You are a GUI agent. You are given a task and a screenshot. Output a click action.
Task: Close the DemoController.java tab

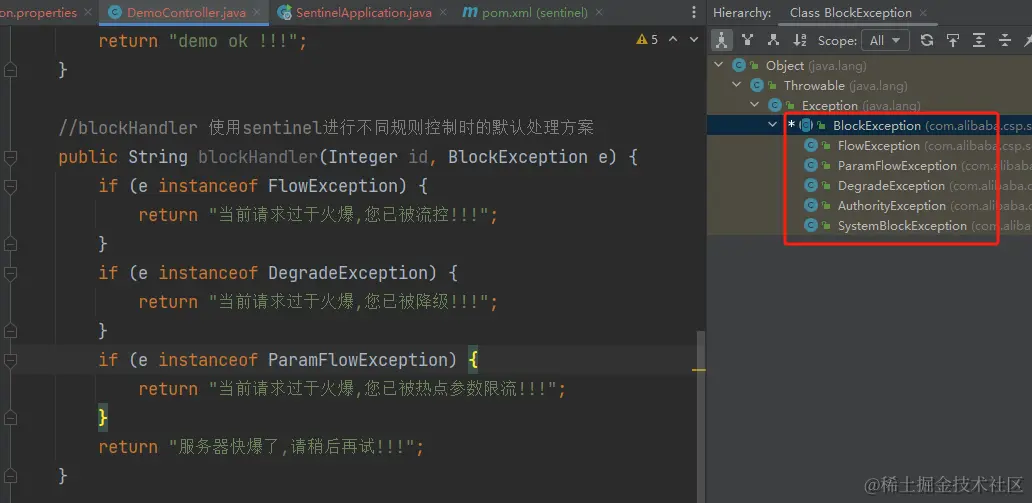click(x=256, y=13)
